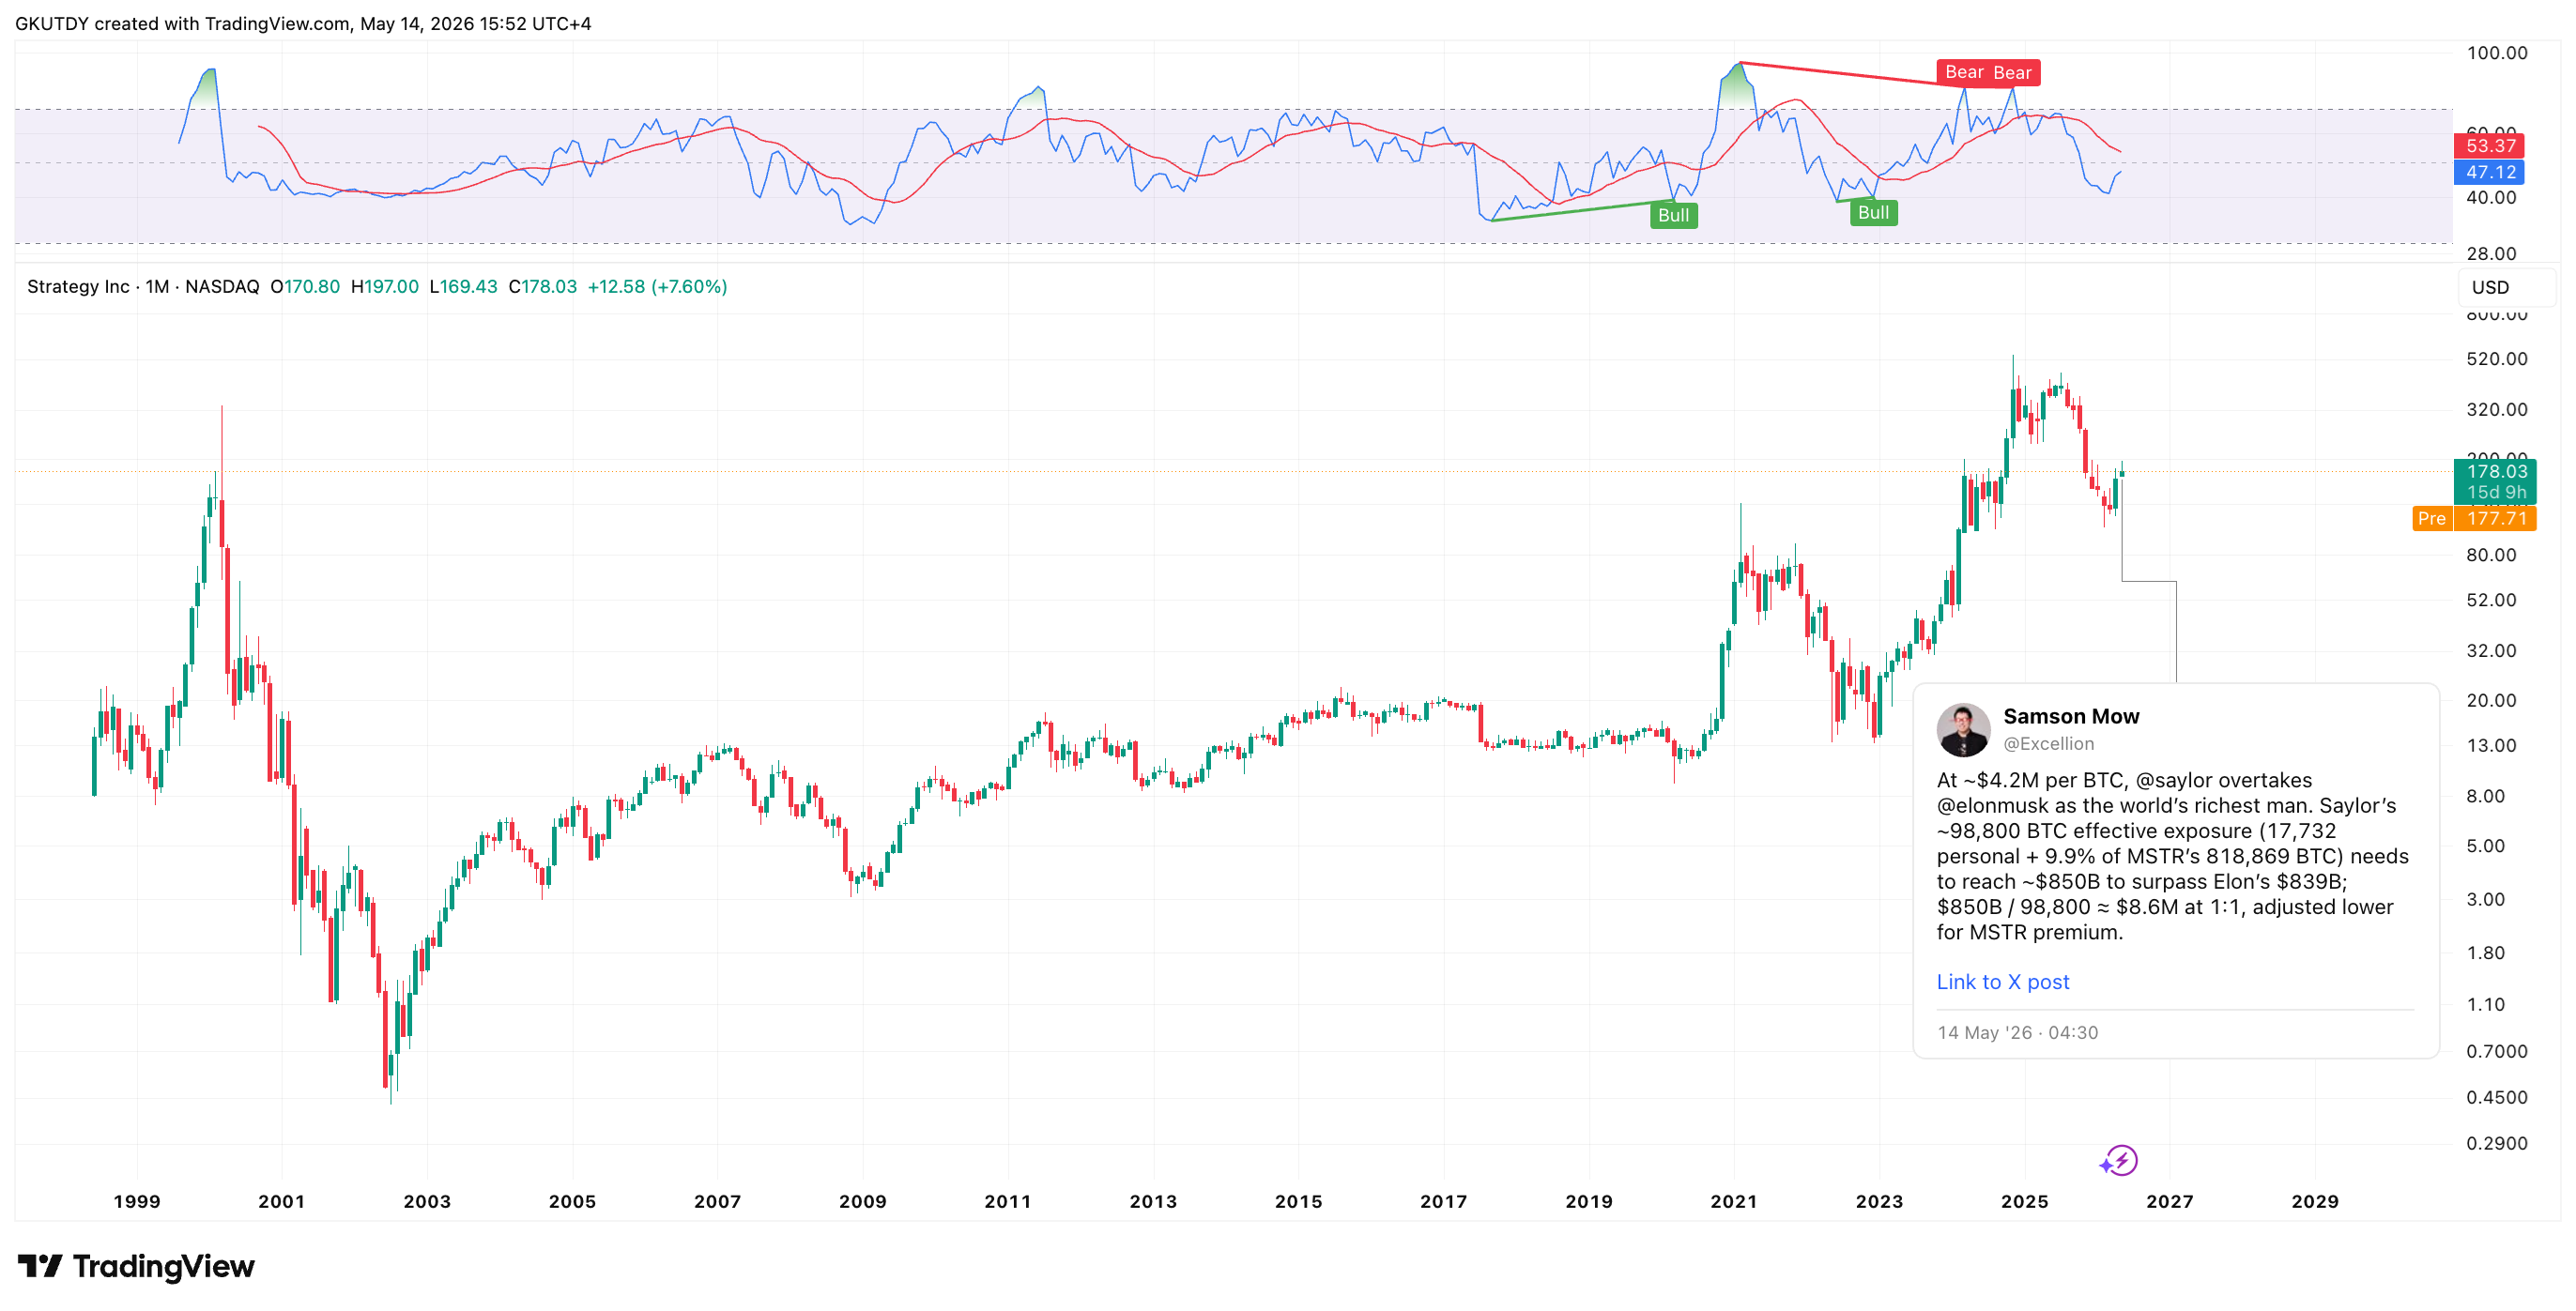Click the 40.00 indicator axis label
The image size is (2576, 1311).
(x=2491, y=198)
